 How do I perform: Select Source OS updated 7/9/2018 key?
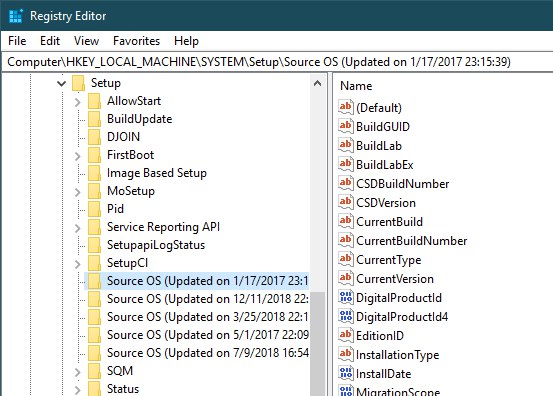(x=207, y=353)
